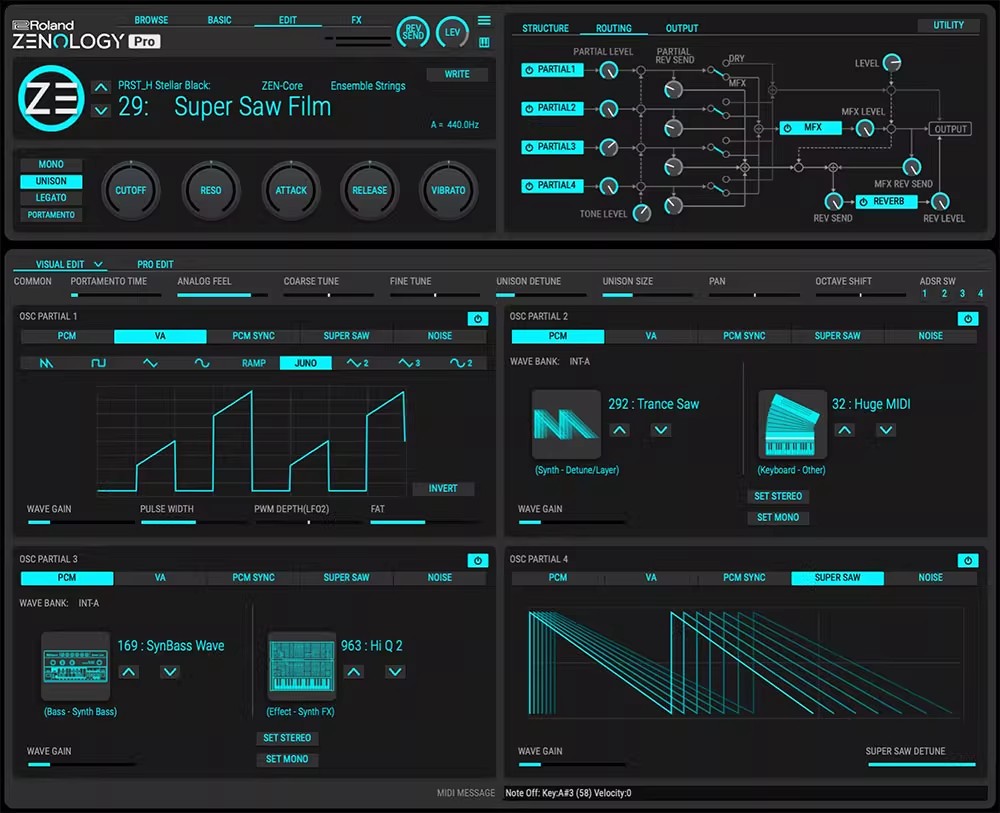Click the Huge MIDI keyboard wave icon
The width and height of the screenshot is (1000, 813).
[792, 425]
